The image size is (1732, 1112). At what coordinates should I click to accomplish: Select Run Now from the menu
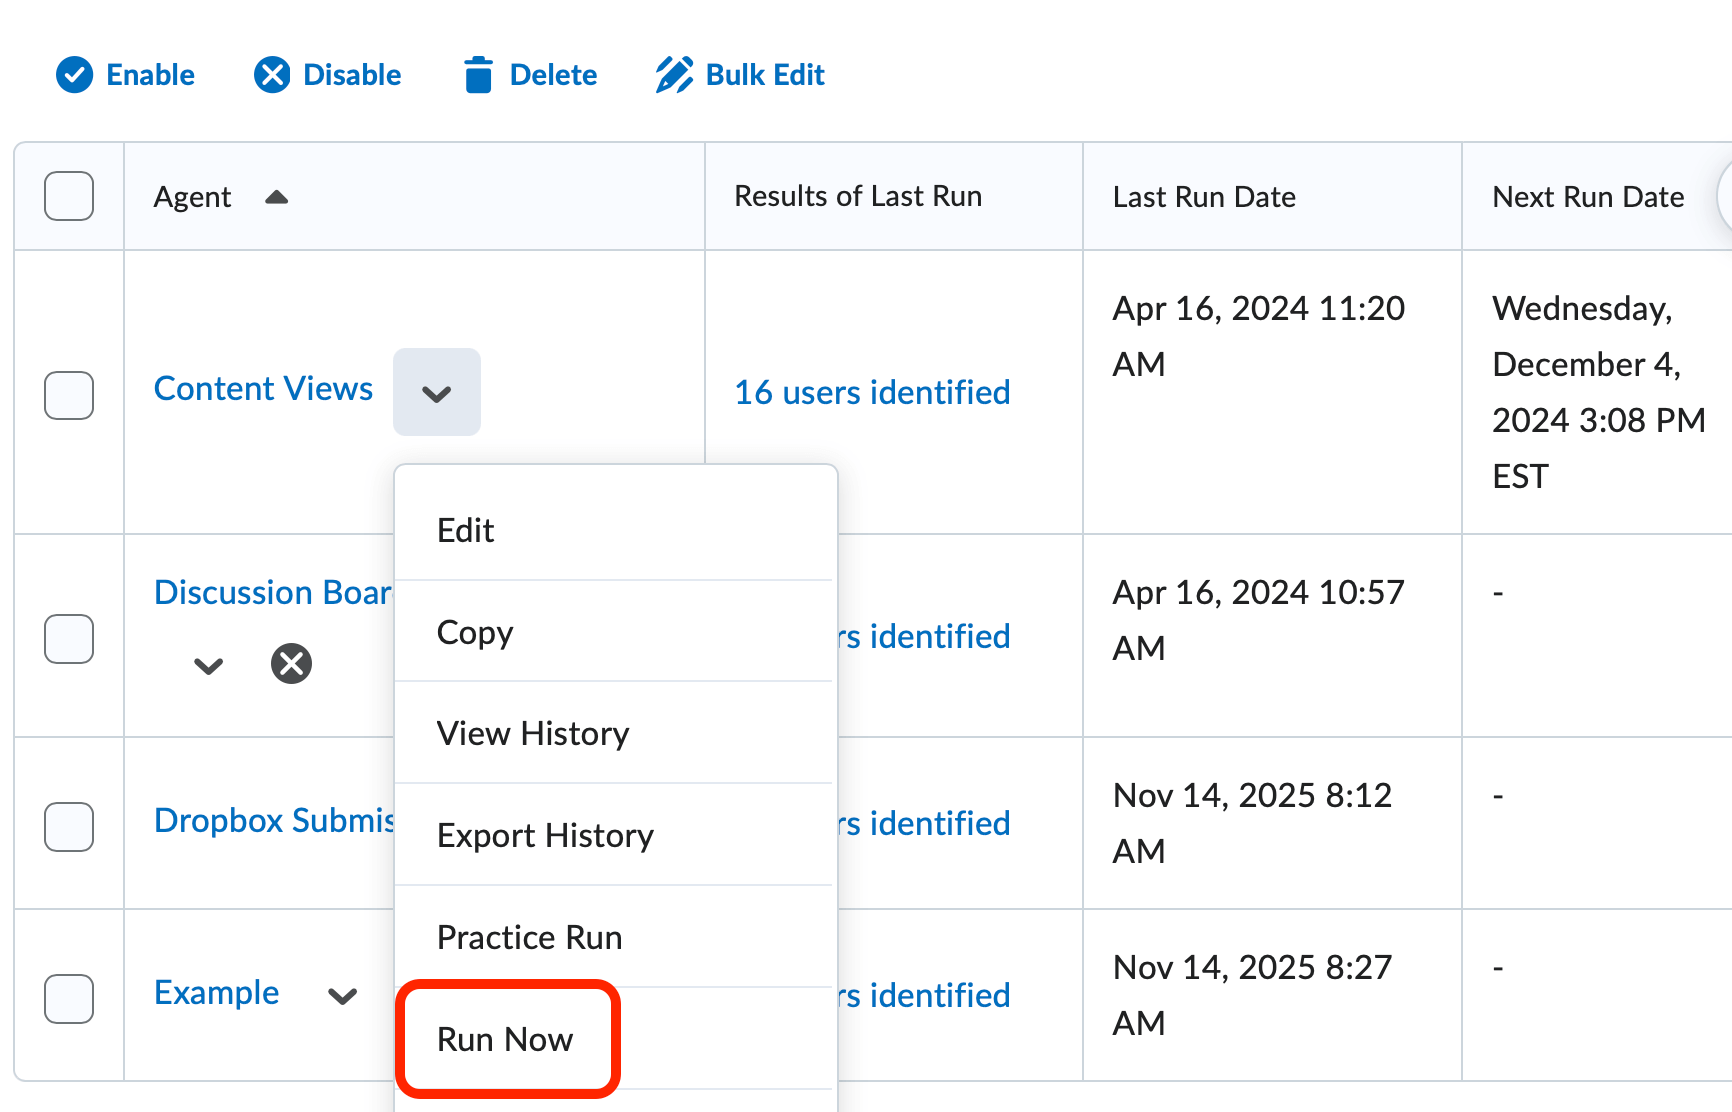coord(505,1039)
